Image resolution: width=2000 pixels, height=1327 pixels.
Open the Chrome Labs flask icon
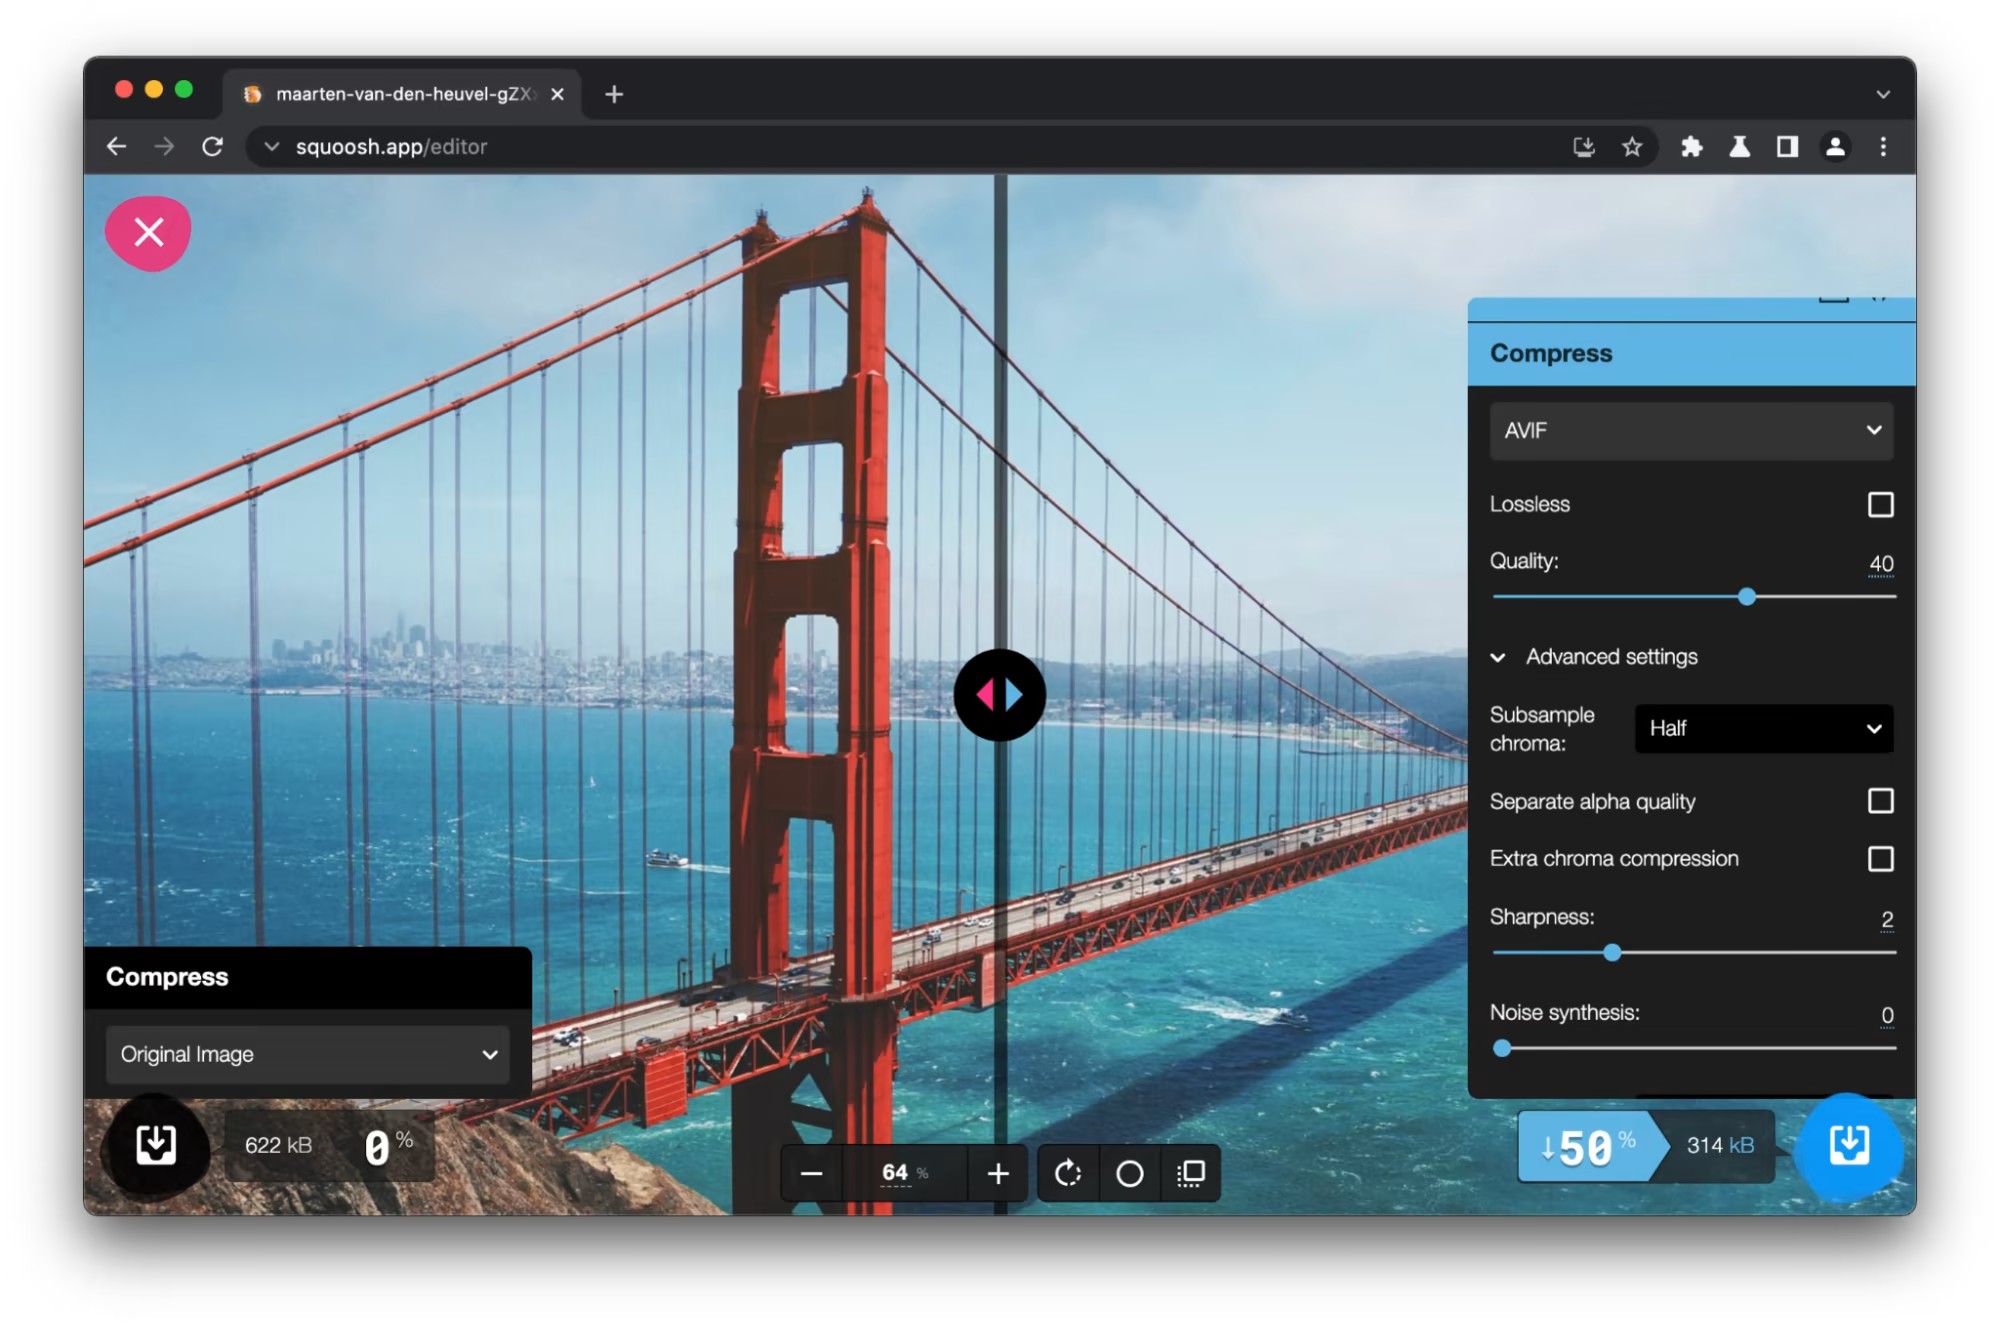point(1739,147)
